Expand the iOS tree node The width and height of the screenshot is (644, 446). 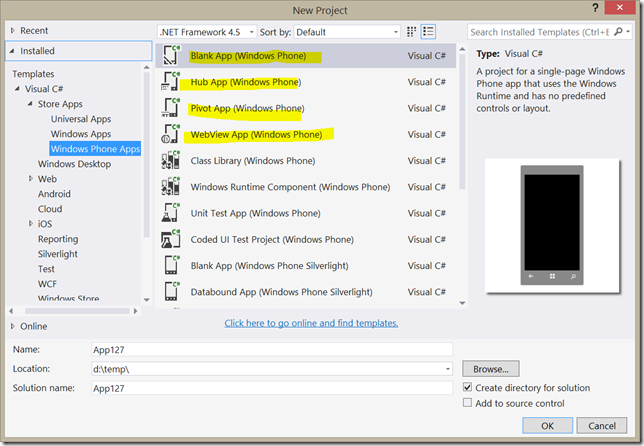tap(30, 223)
